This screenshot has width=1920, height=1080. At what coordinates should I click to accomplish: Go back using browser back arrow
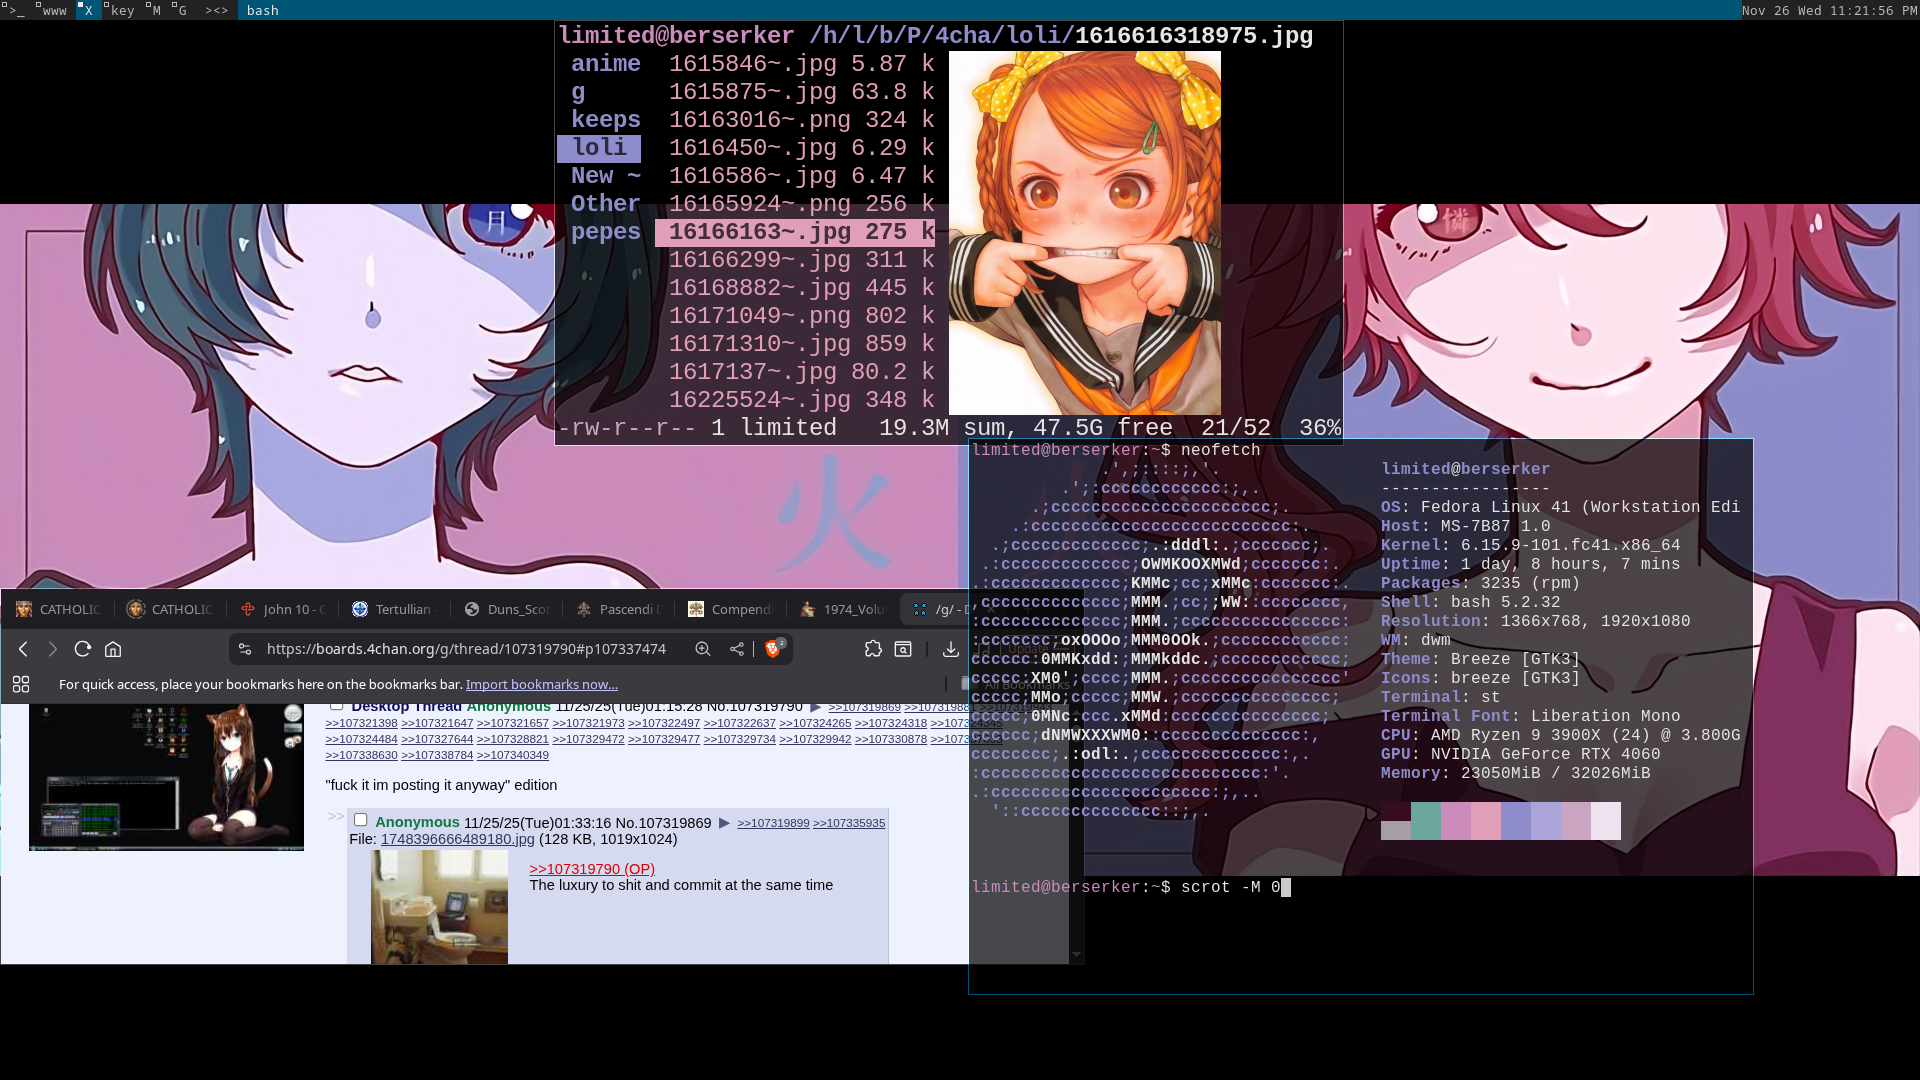click(x=23, y=649)
